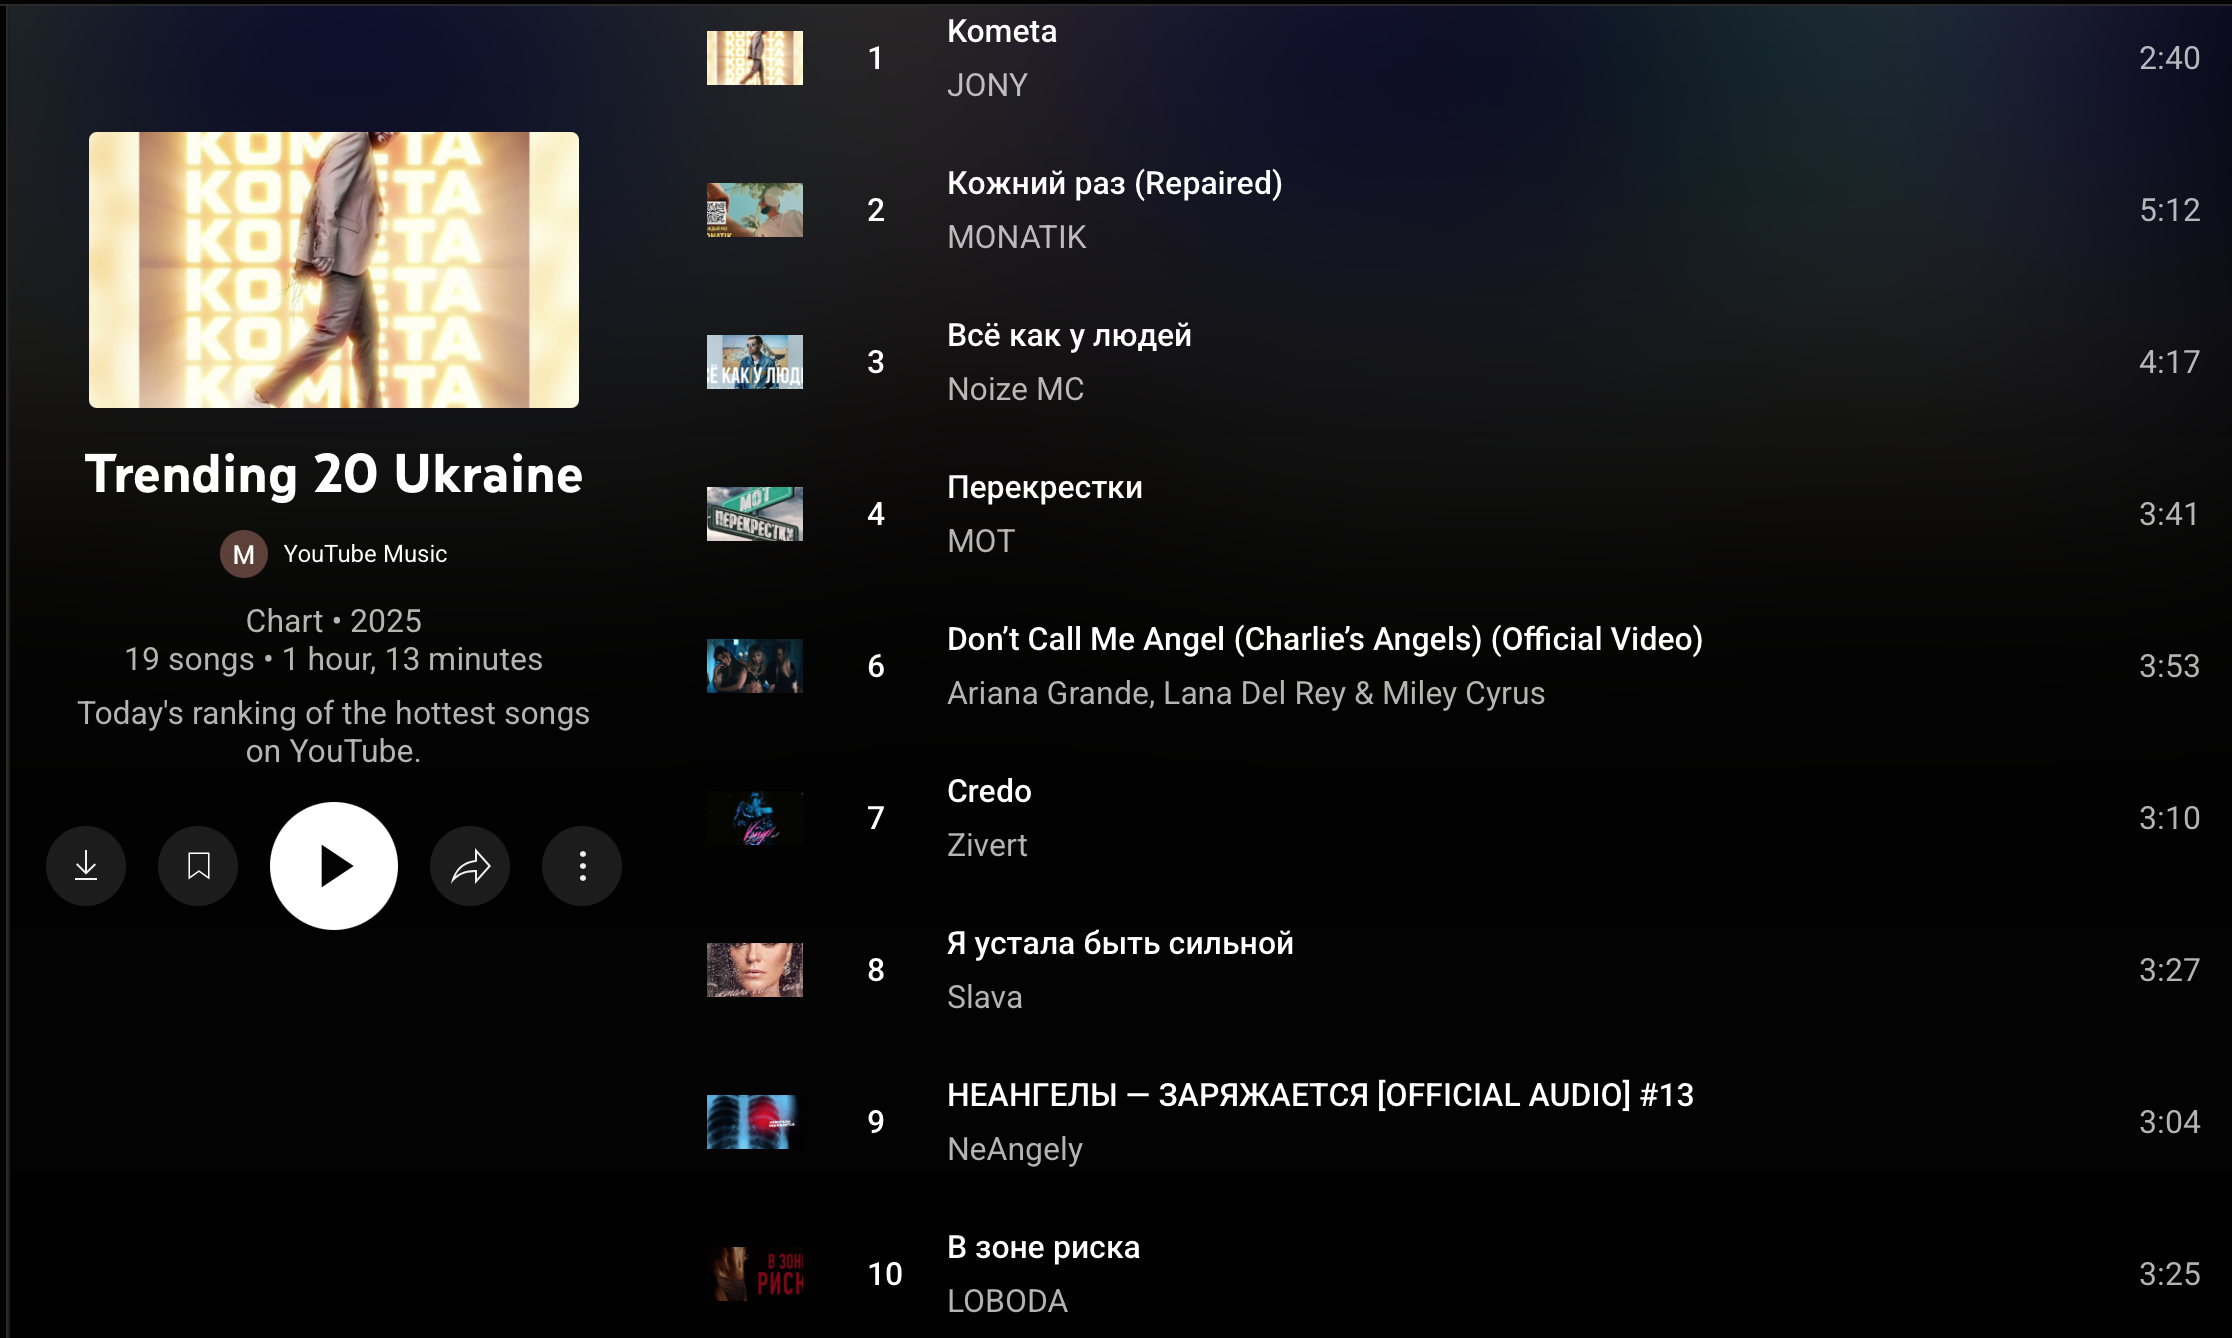Open the YouTube Music author link
The height and width of the screenshot is (1338, 2232).
(365, 554)
